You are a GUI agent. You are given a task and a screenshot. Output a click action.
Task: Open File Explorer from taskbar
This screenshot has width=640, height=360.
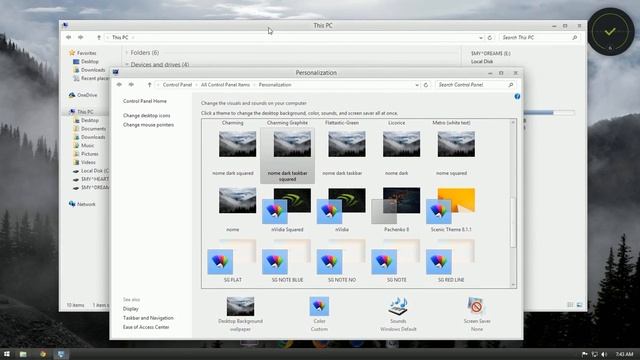(23, 354)
